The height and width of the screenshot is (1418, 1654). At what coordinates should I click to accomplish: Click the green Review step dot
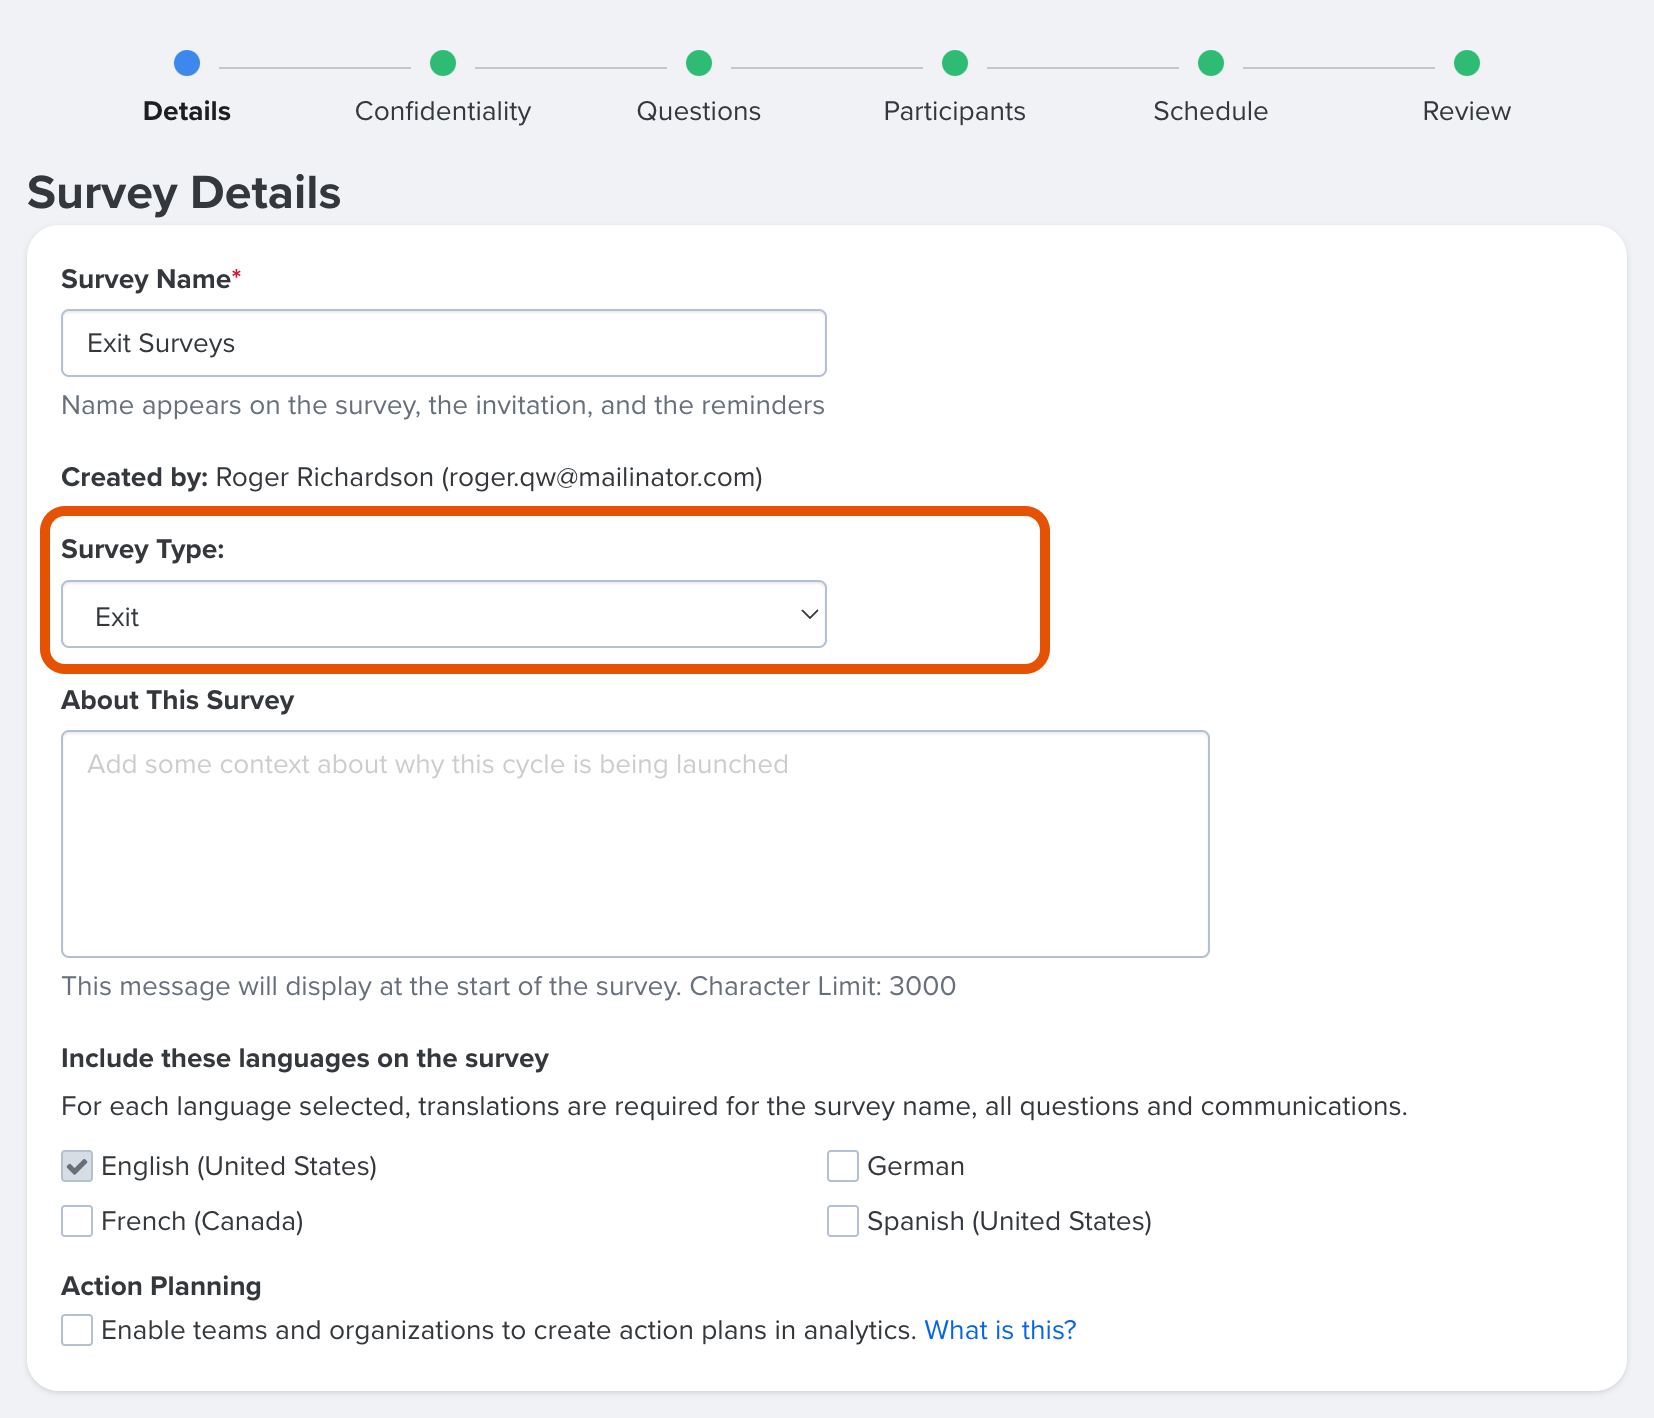1466,63
